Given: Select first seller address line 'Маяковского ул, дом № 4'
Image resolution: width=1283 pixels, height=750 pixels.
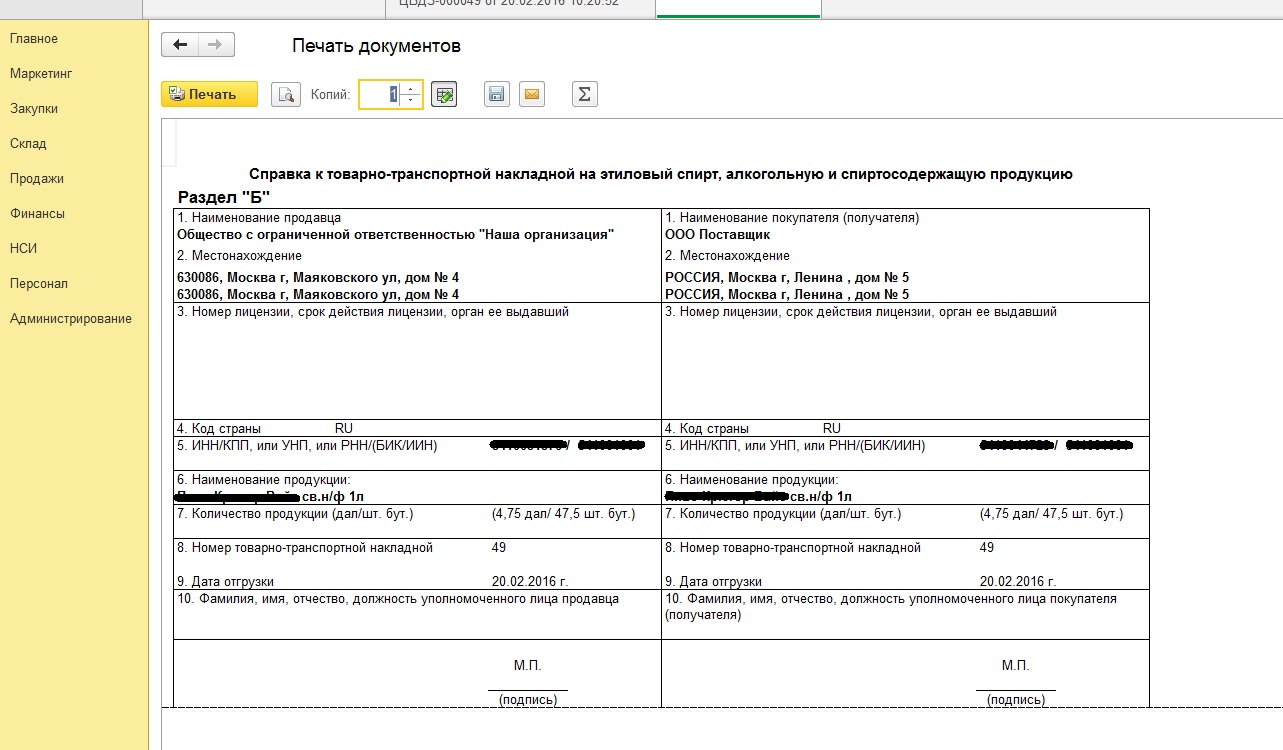Looking at the screenshot, I should 317,277.
